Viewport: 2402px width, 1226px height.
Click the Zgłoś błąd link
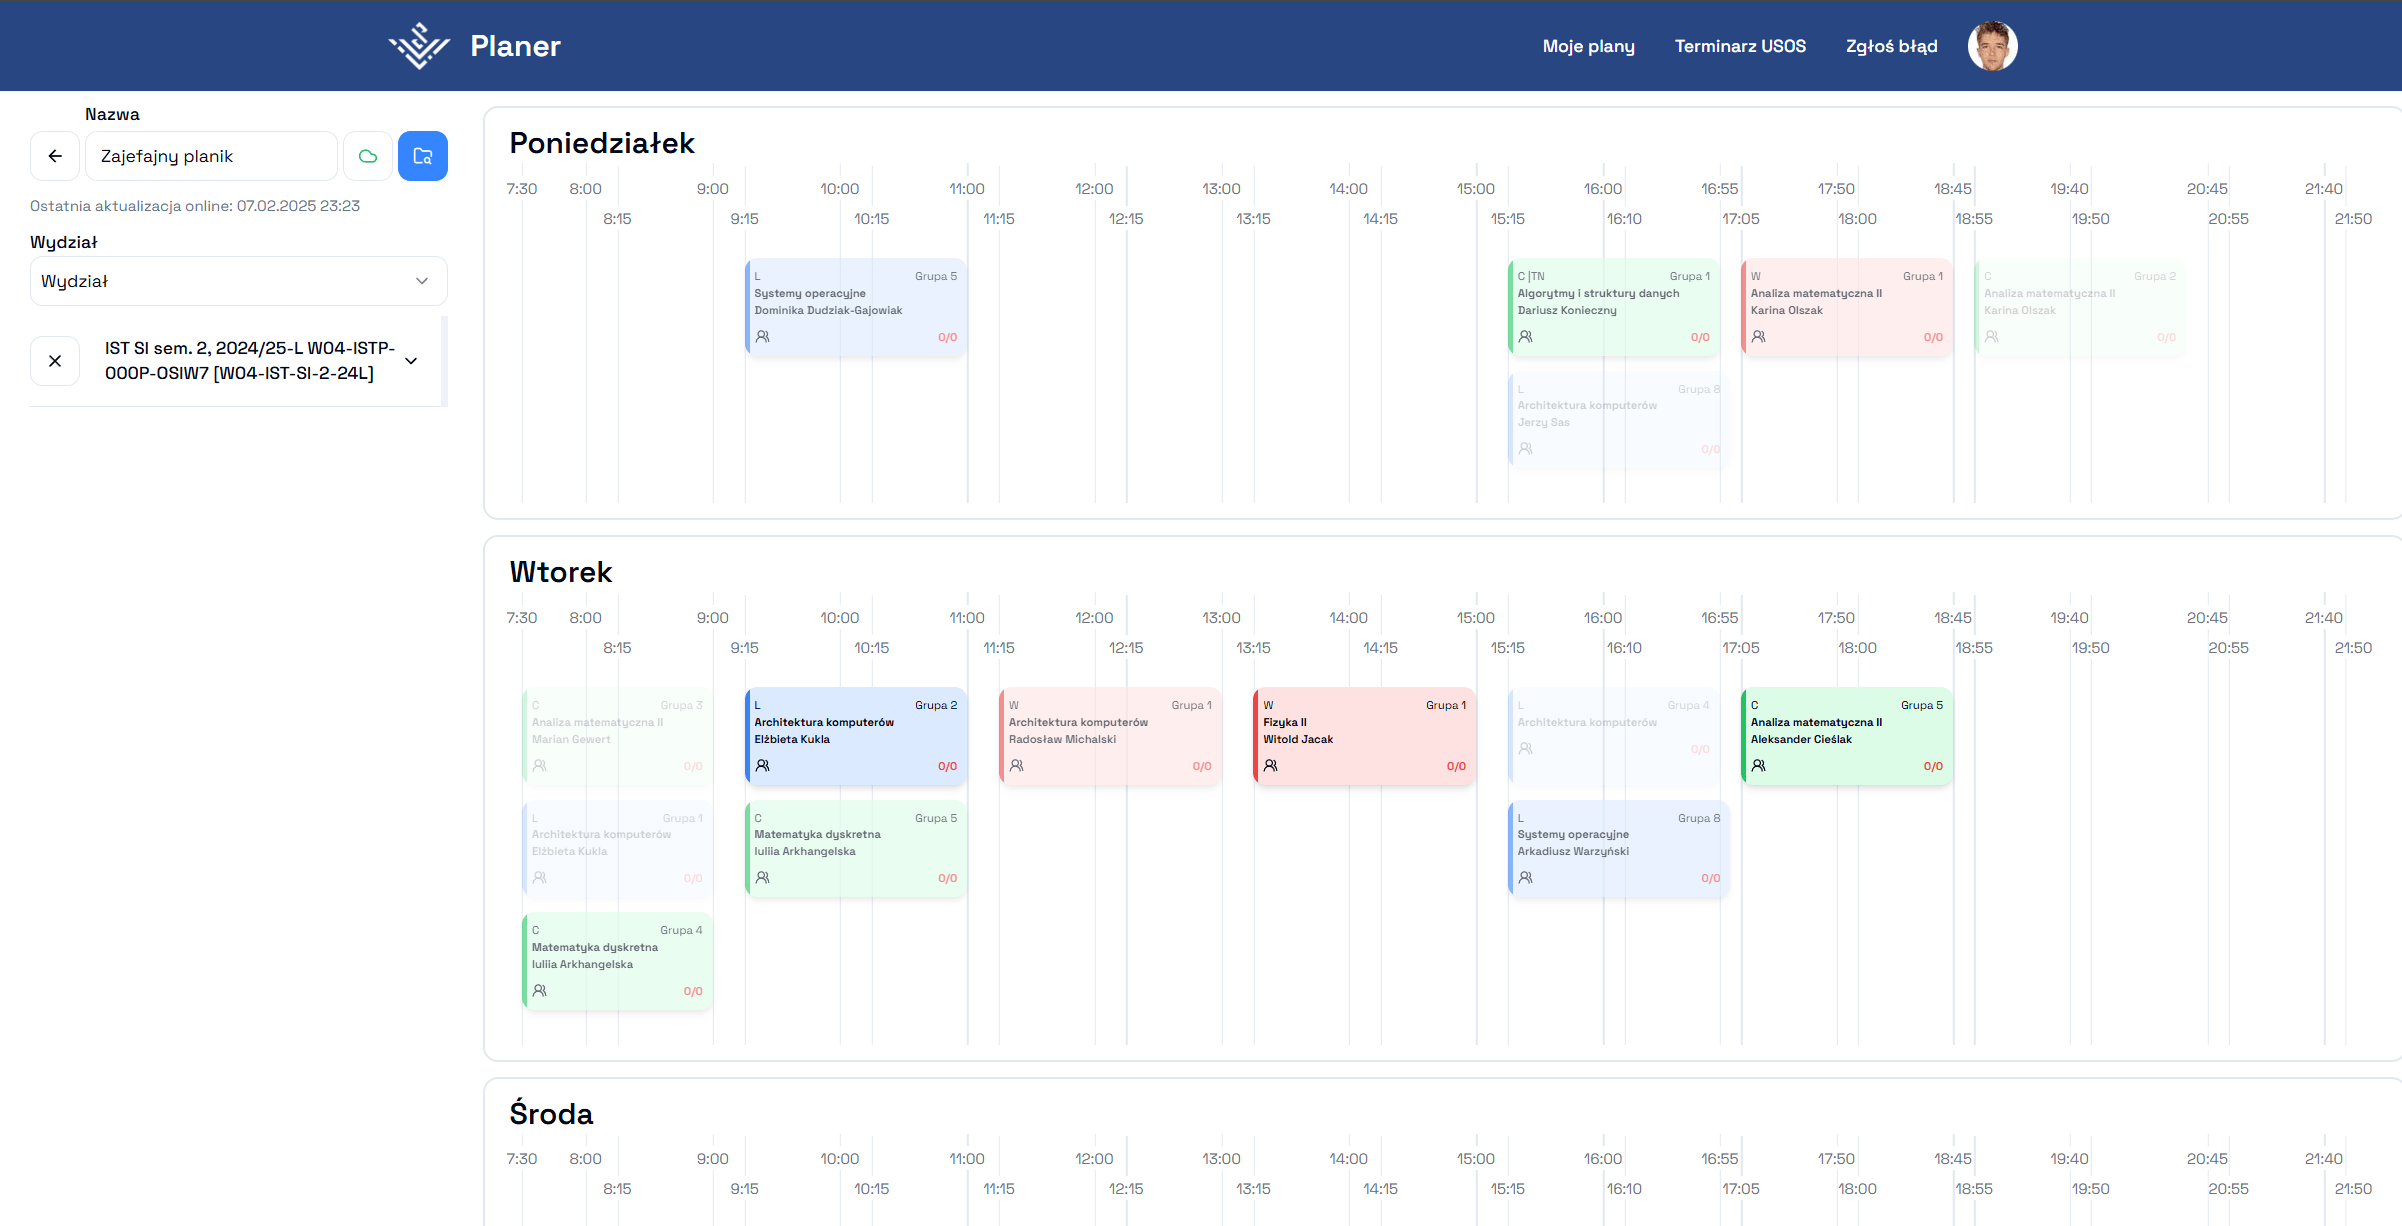click(x=1891, y=46)
